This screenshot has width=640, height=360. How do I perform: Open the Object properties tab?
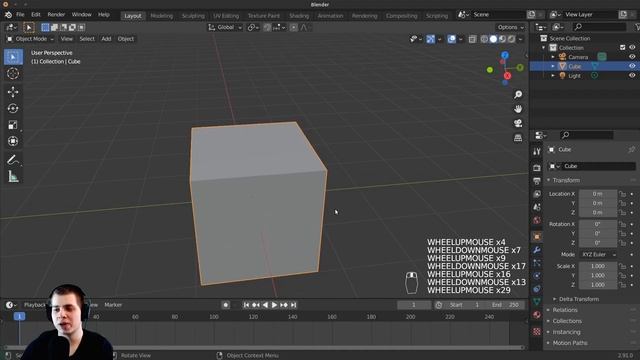click(537, 237)
